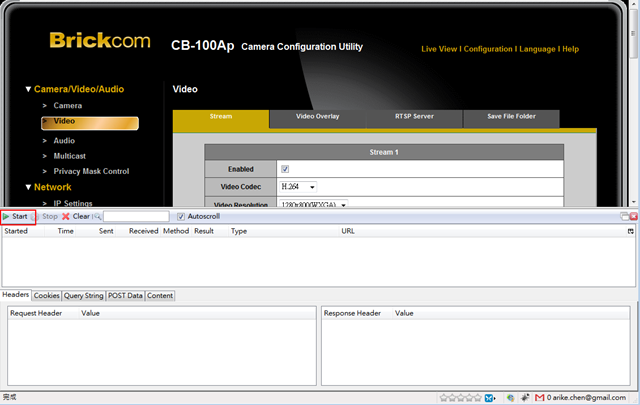640x405 pixels.
Task: Toggle the Autoscroll checkbox
Action: [x=181, y=216]
